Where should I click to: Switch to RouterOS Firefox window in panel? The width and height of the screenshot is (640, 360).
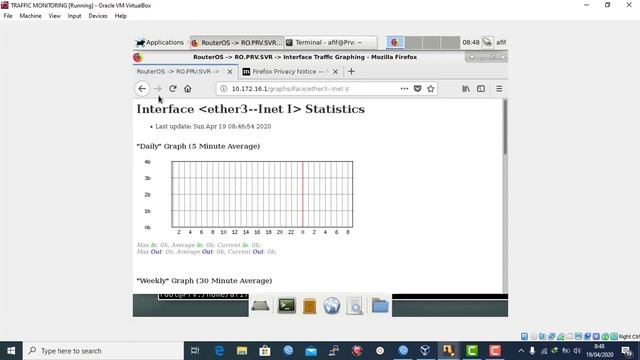[x=237, y=42]
